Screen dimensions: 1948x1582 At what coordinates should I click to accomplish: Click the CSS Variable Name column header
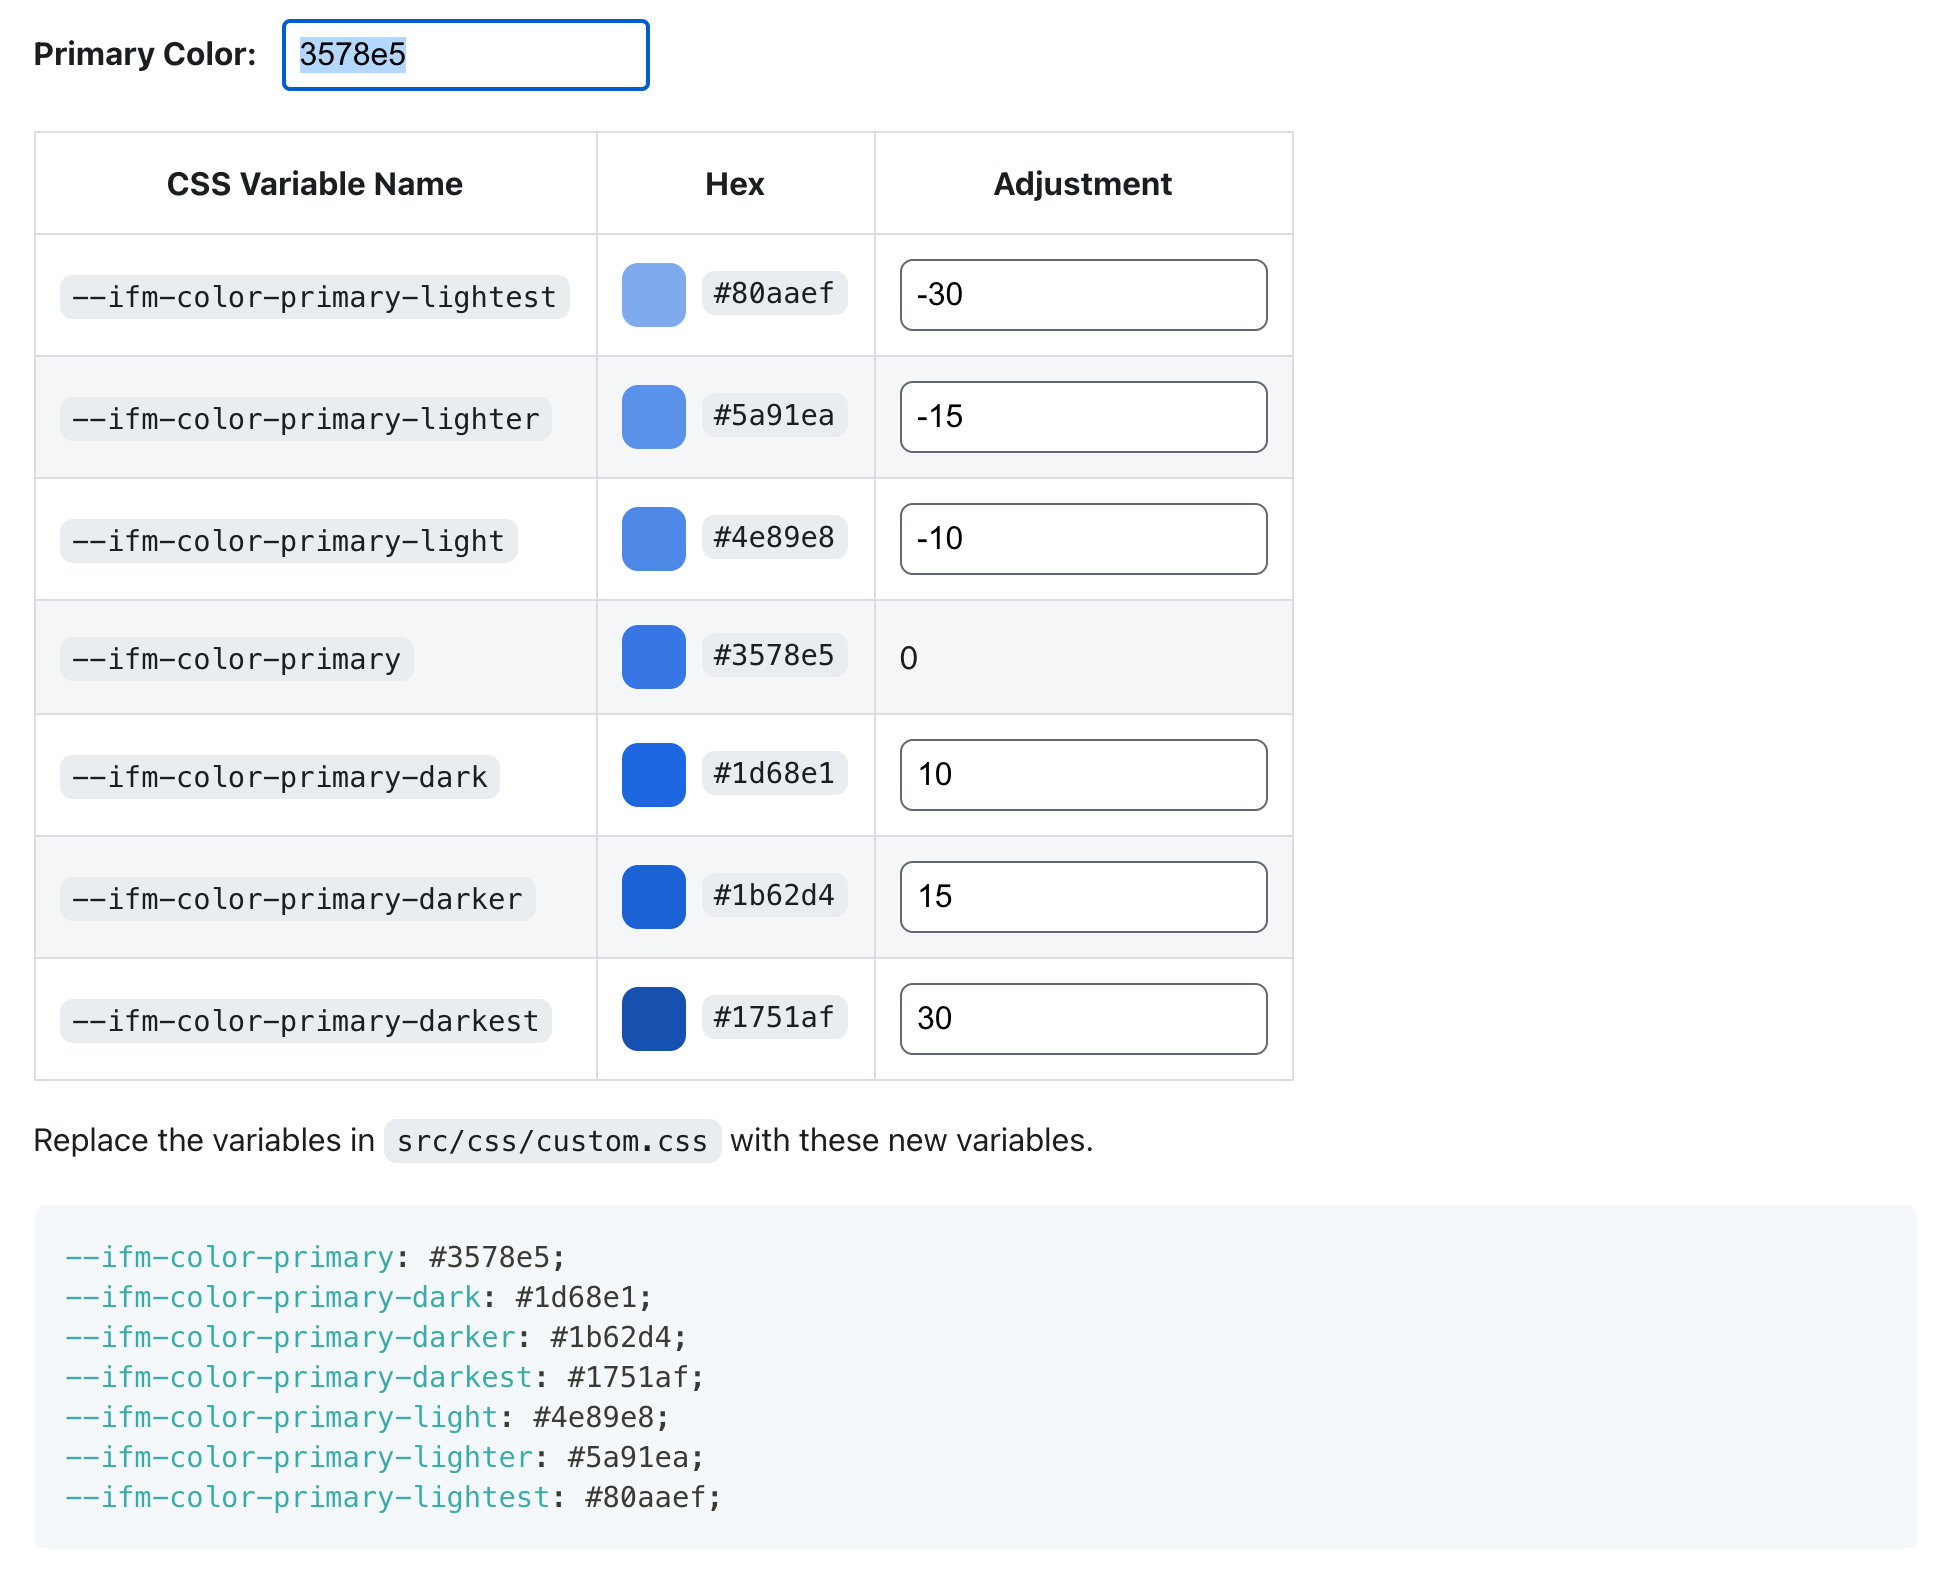314,184
